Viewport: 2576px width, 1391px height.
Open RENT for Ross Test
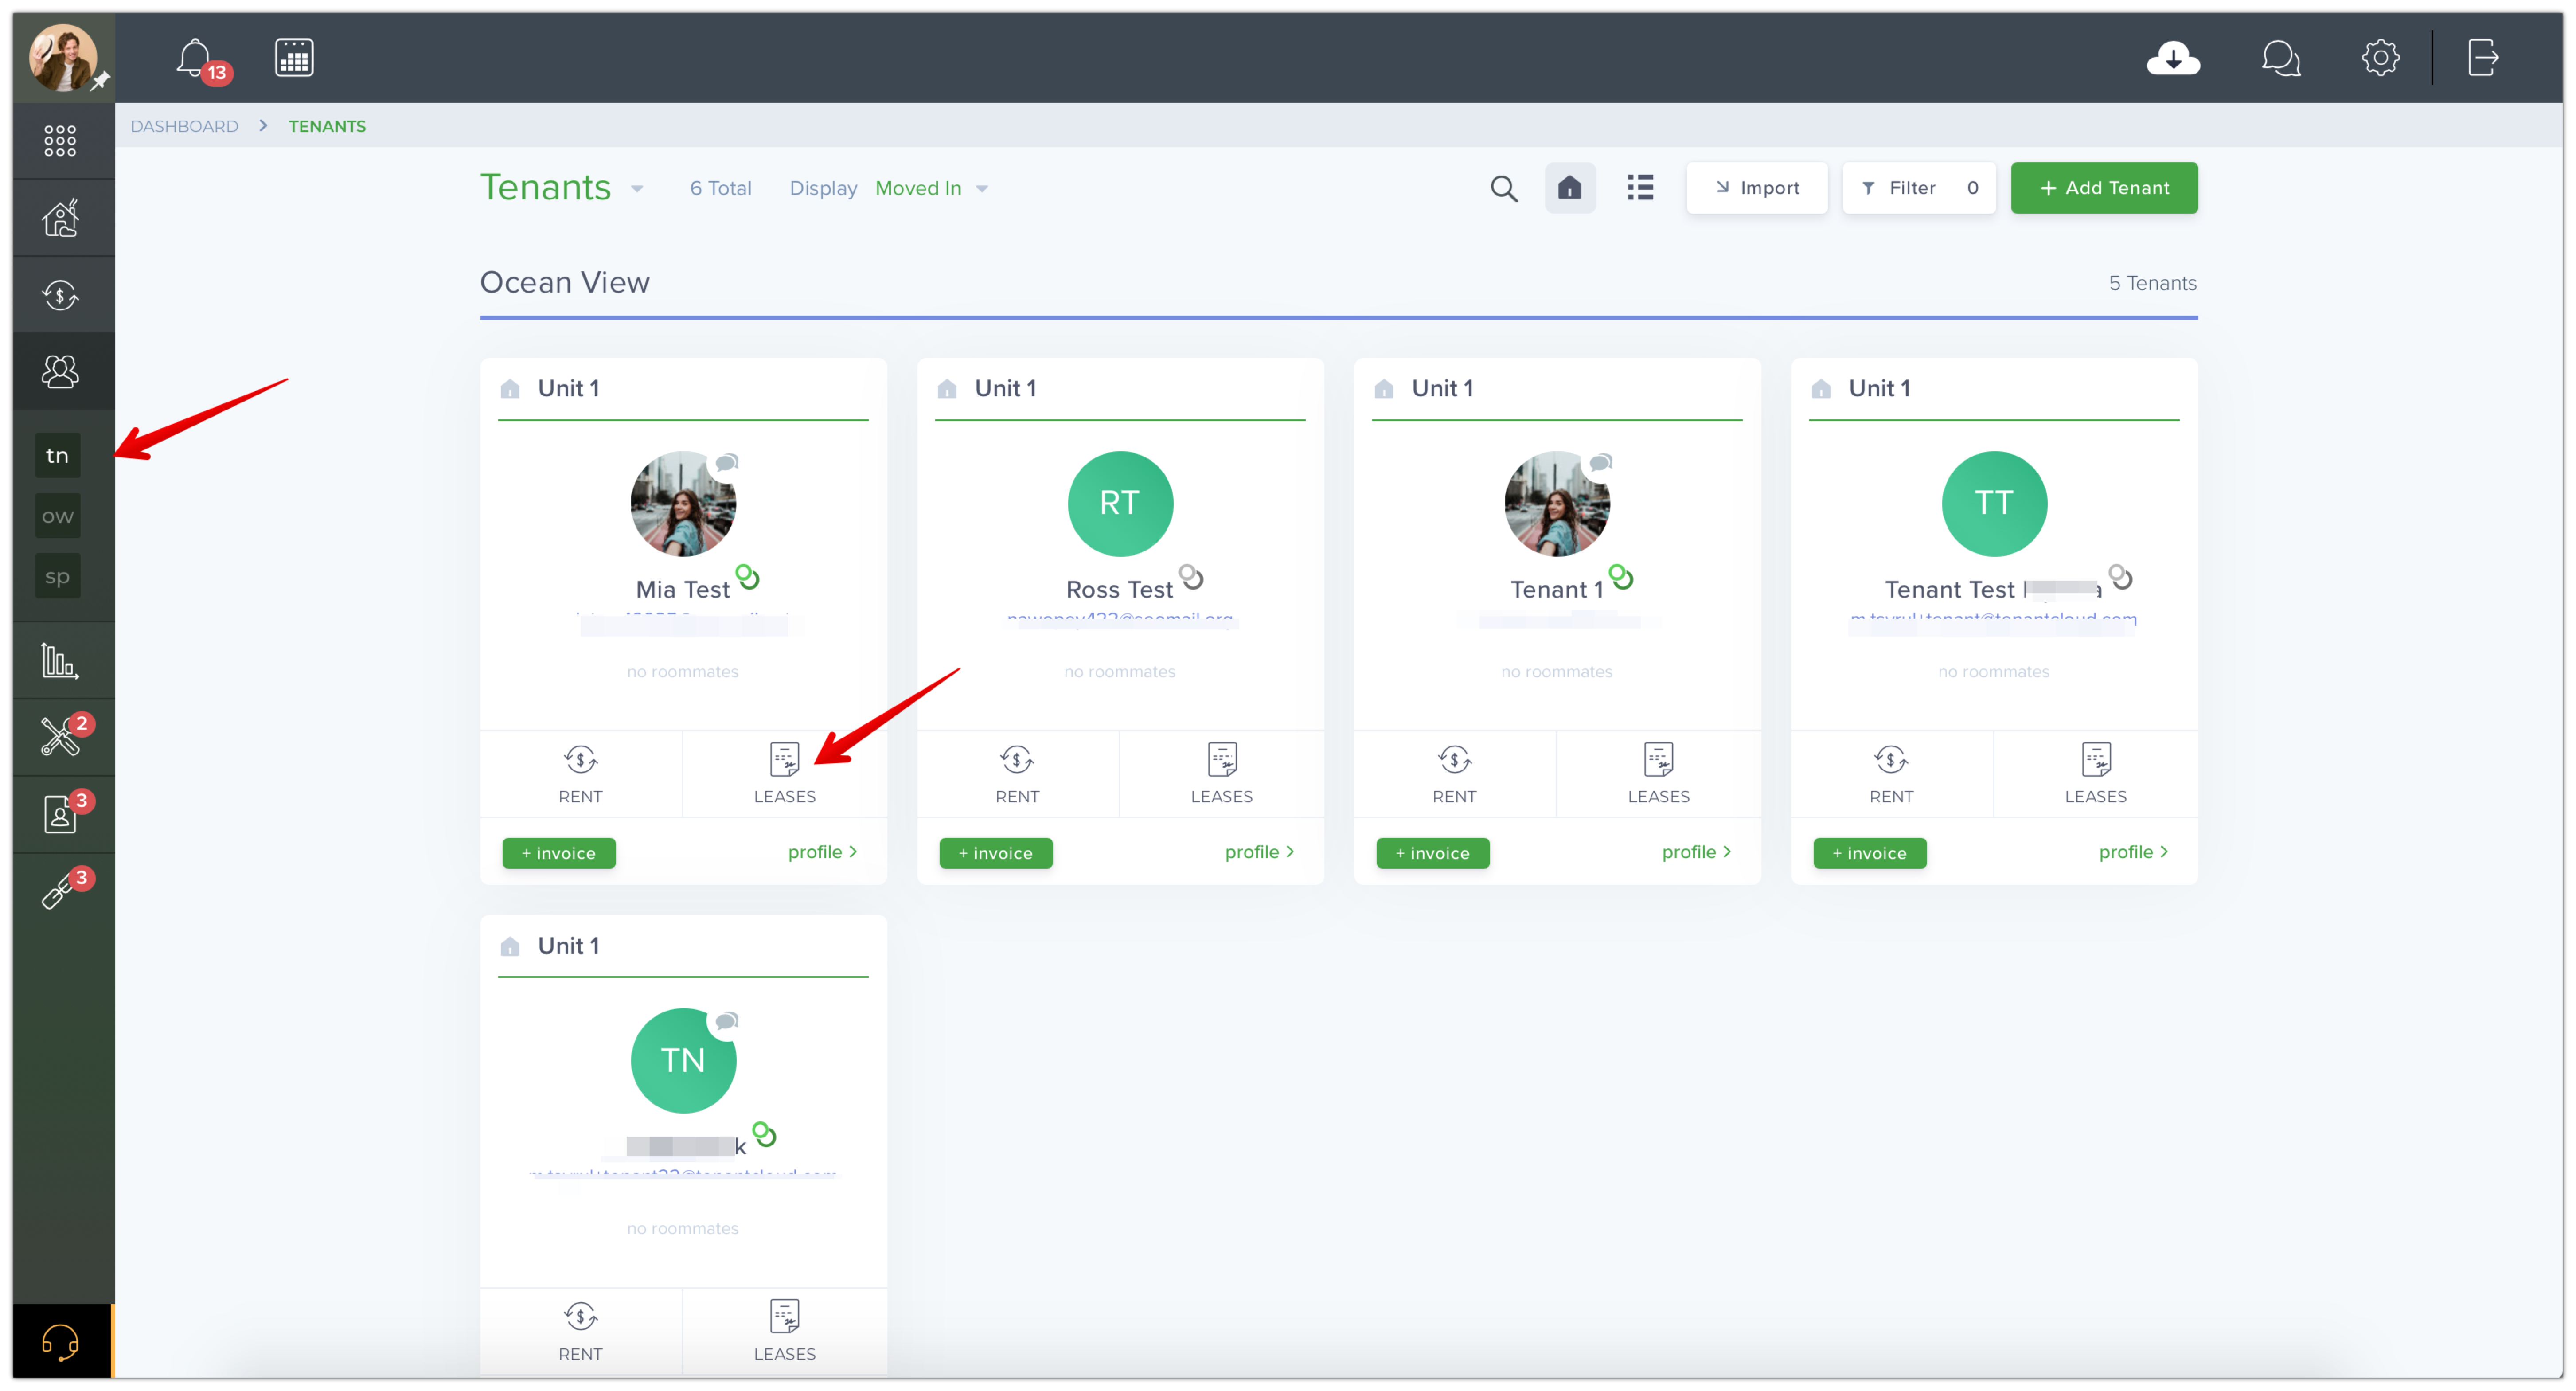pos(1017,774)
